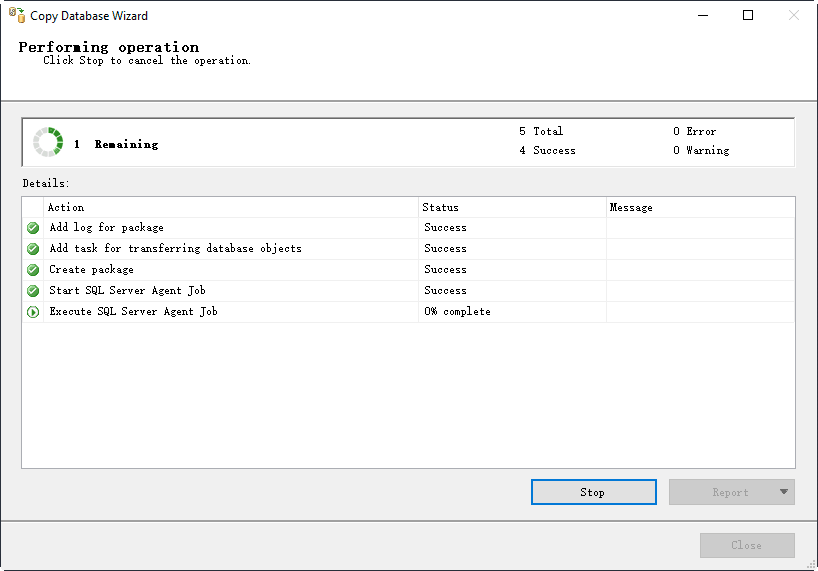Click in-progress icon beside Execute SQL Server Agent Job
The image size is (818, 571).
(33, 312)
